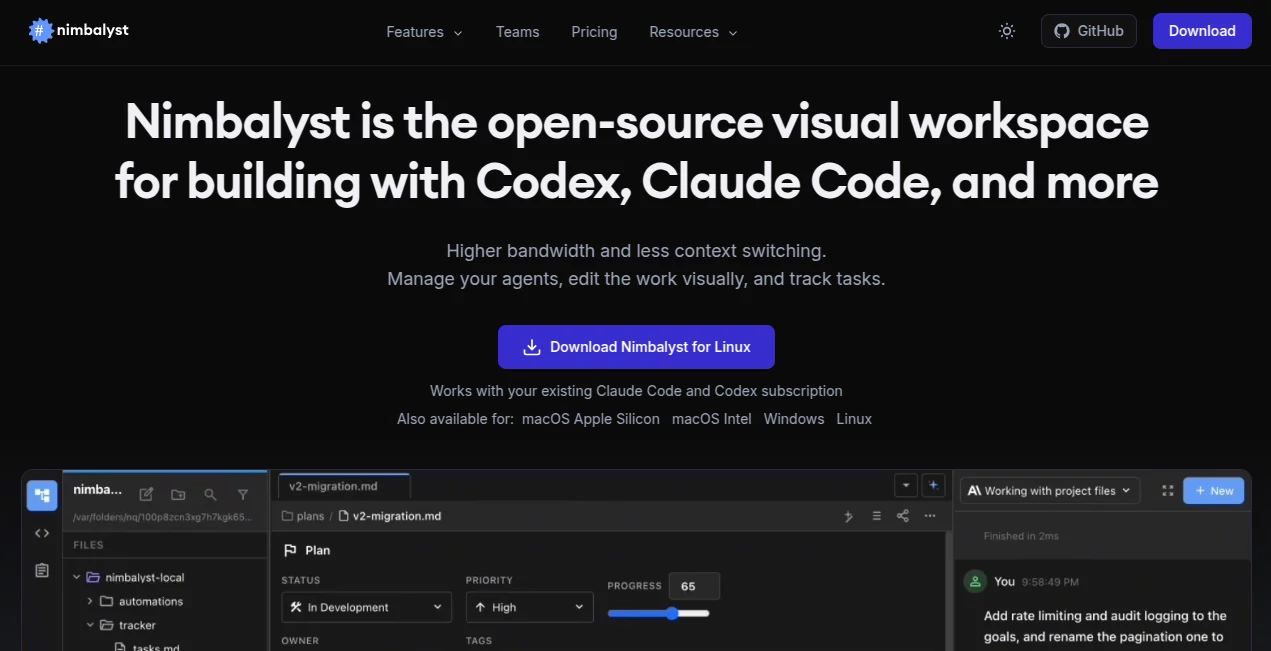1271x651 pixels.
Task: Click the FILES section header
Action: 88,545
